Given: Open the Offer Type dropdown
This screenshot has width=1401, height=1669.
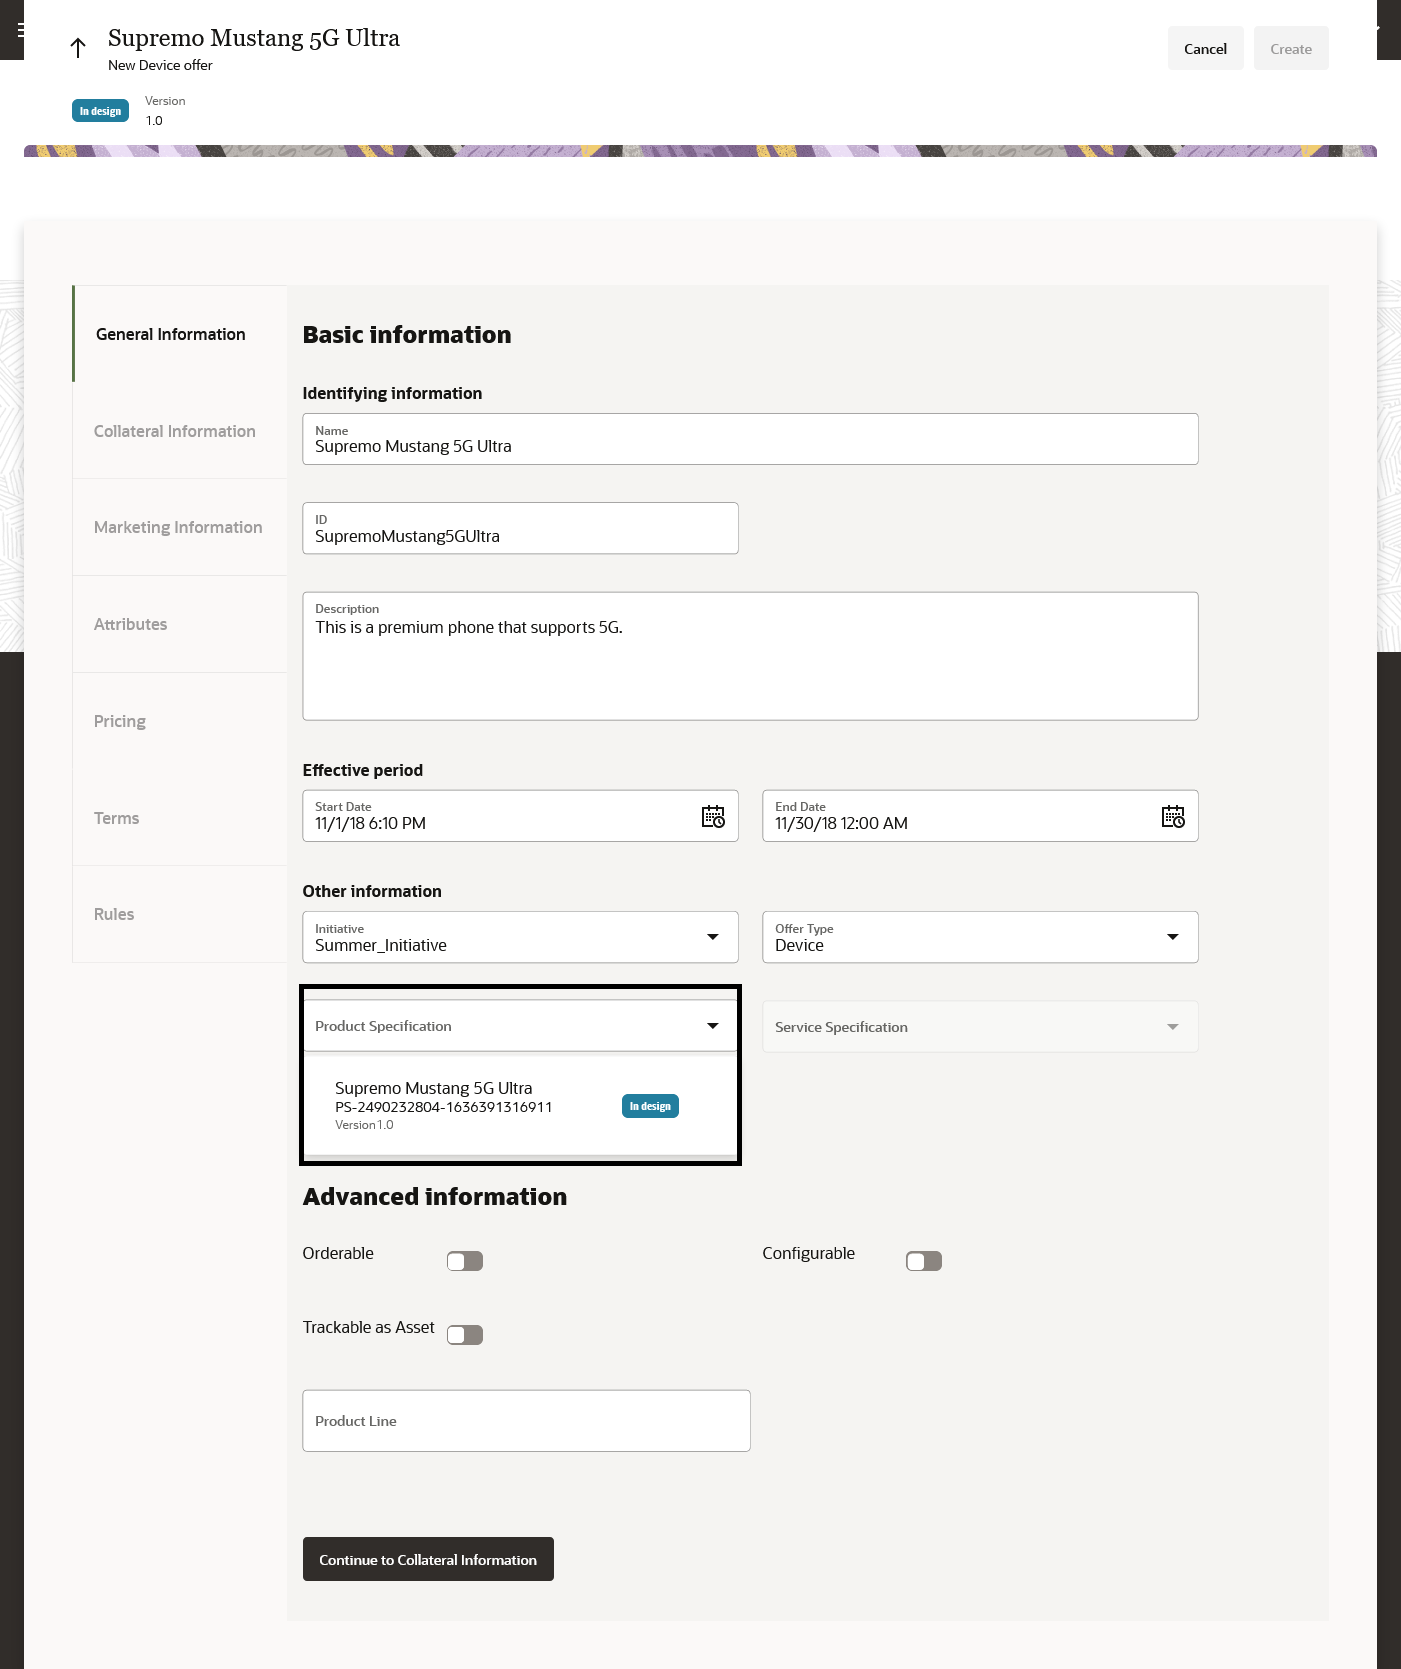Looking at the screenshot, I should 1173,937.
